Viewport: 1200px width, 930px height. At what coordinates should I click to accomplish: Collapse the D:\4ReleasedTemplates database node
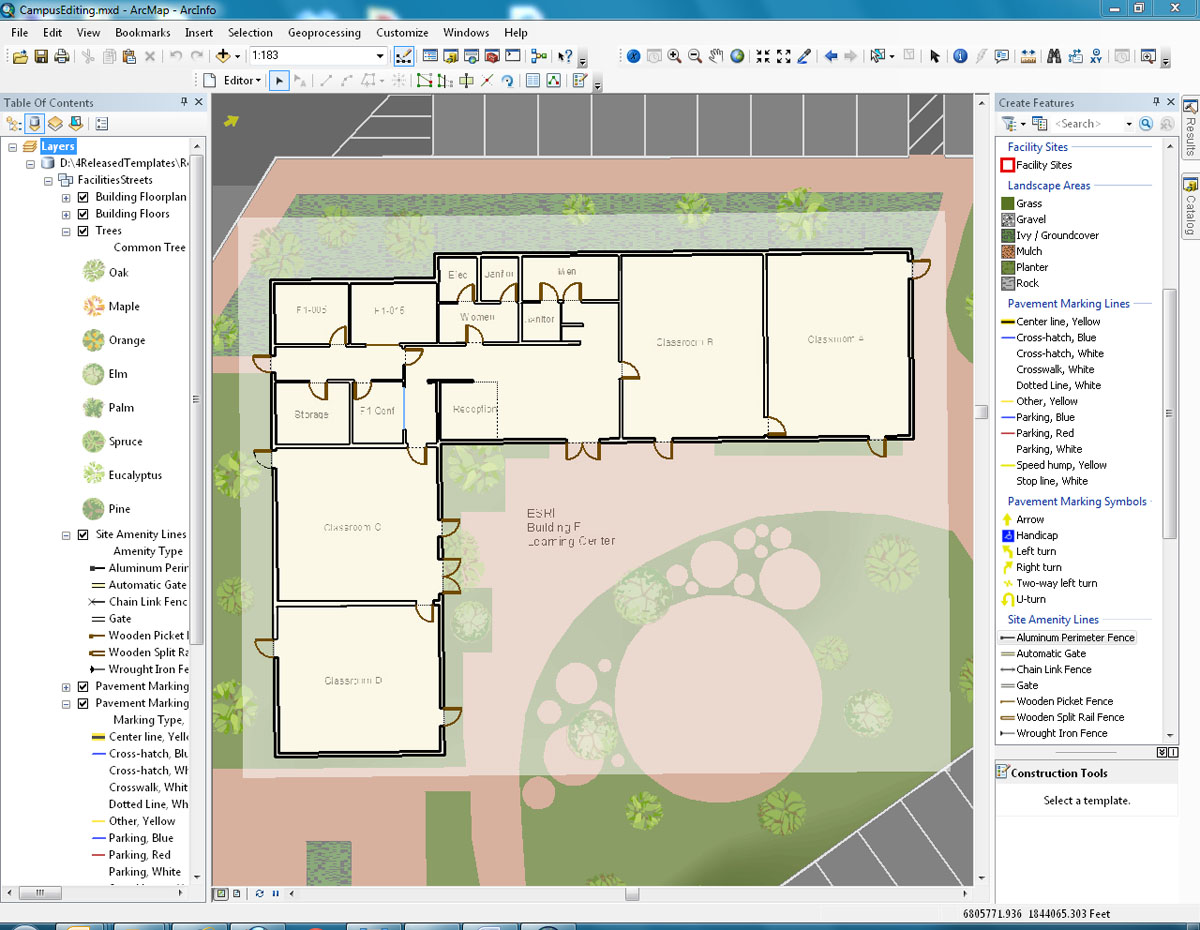tap(30, 163)
